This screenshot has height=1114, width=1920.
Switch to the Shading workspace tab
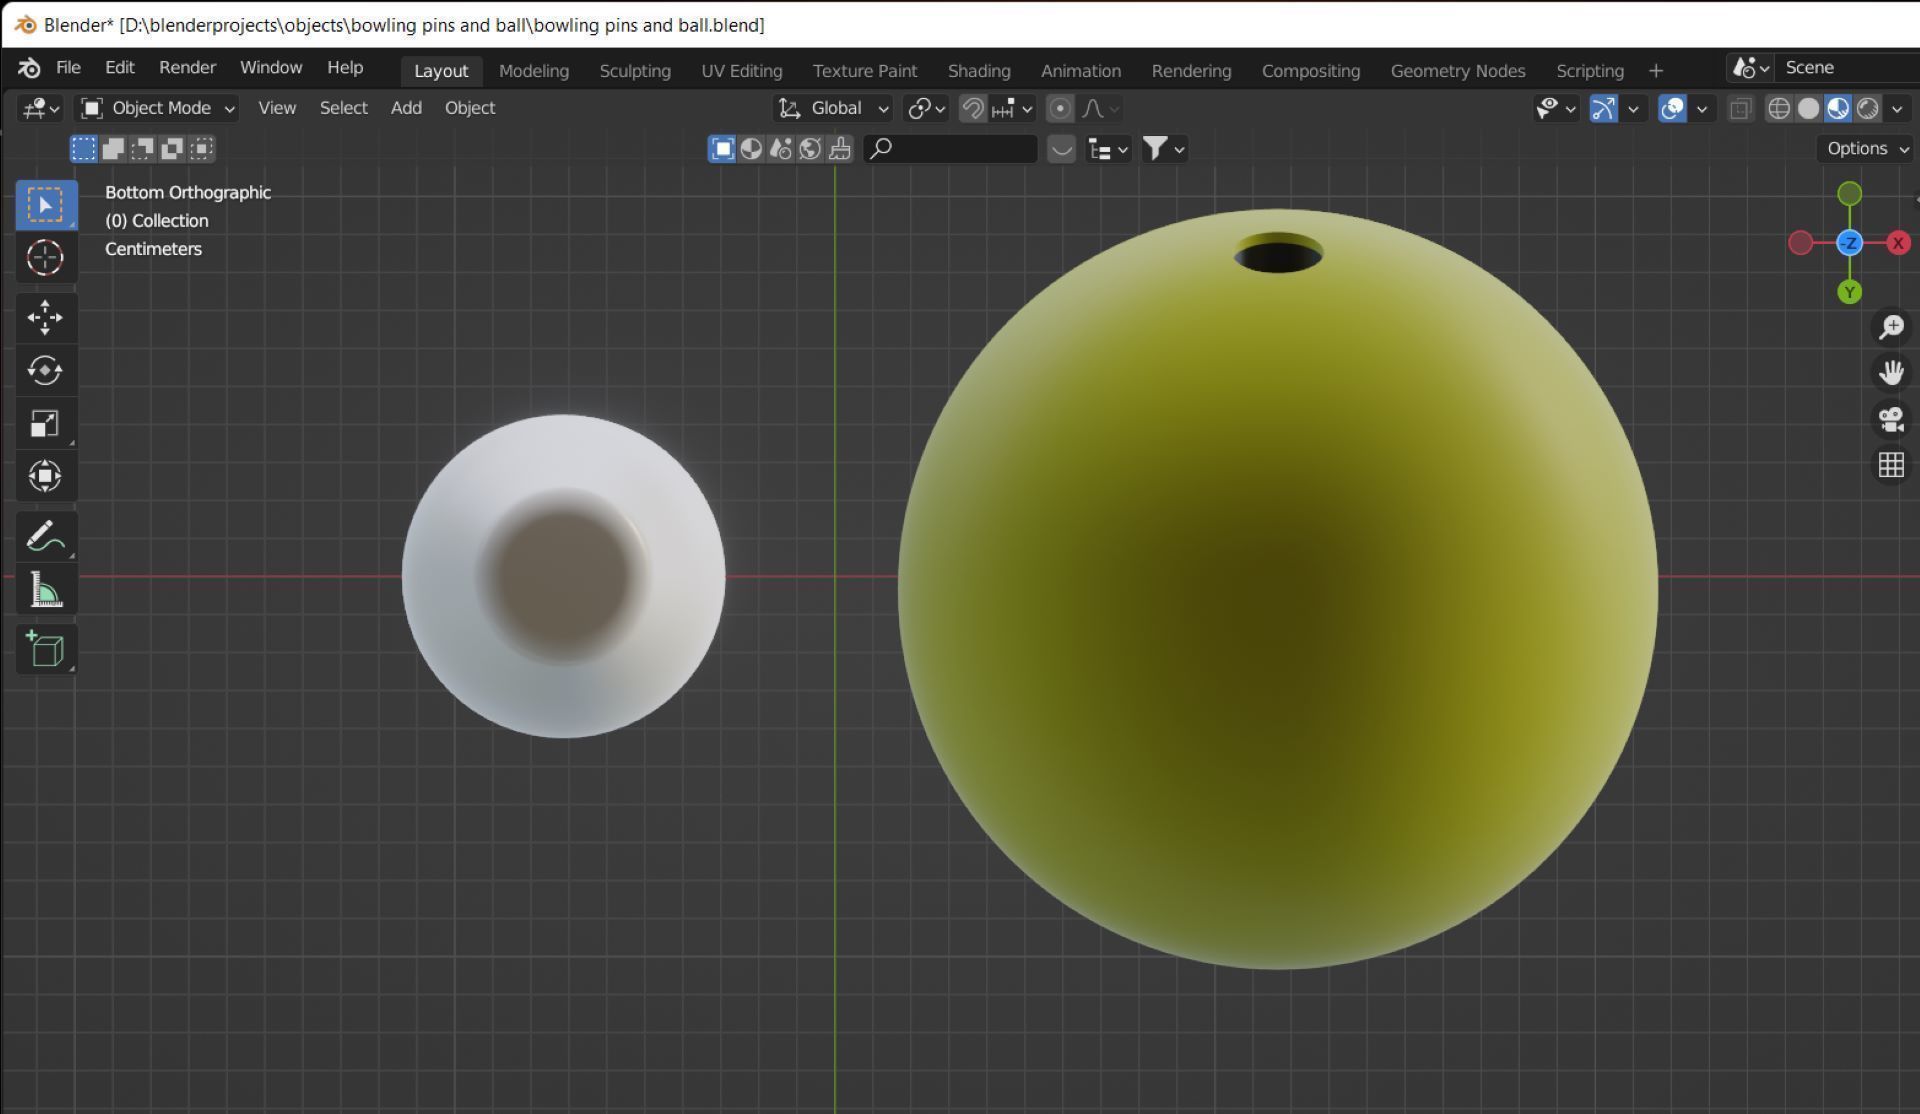pos(979,71)
